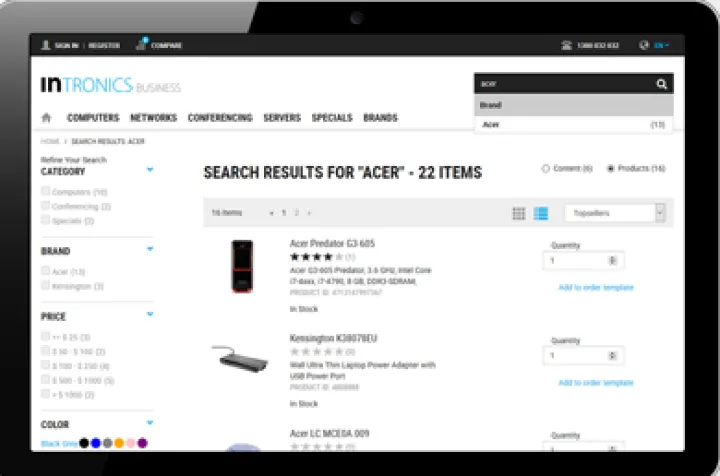
Task: Tick the Computers category checkbox
Action: [x=45, y=191]
